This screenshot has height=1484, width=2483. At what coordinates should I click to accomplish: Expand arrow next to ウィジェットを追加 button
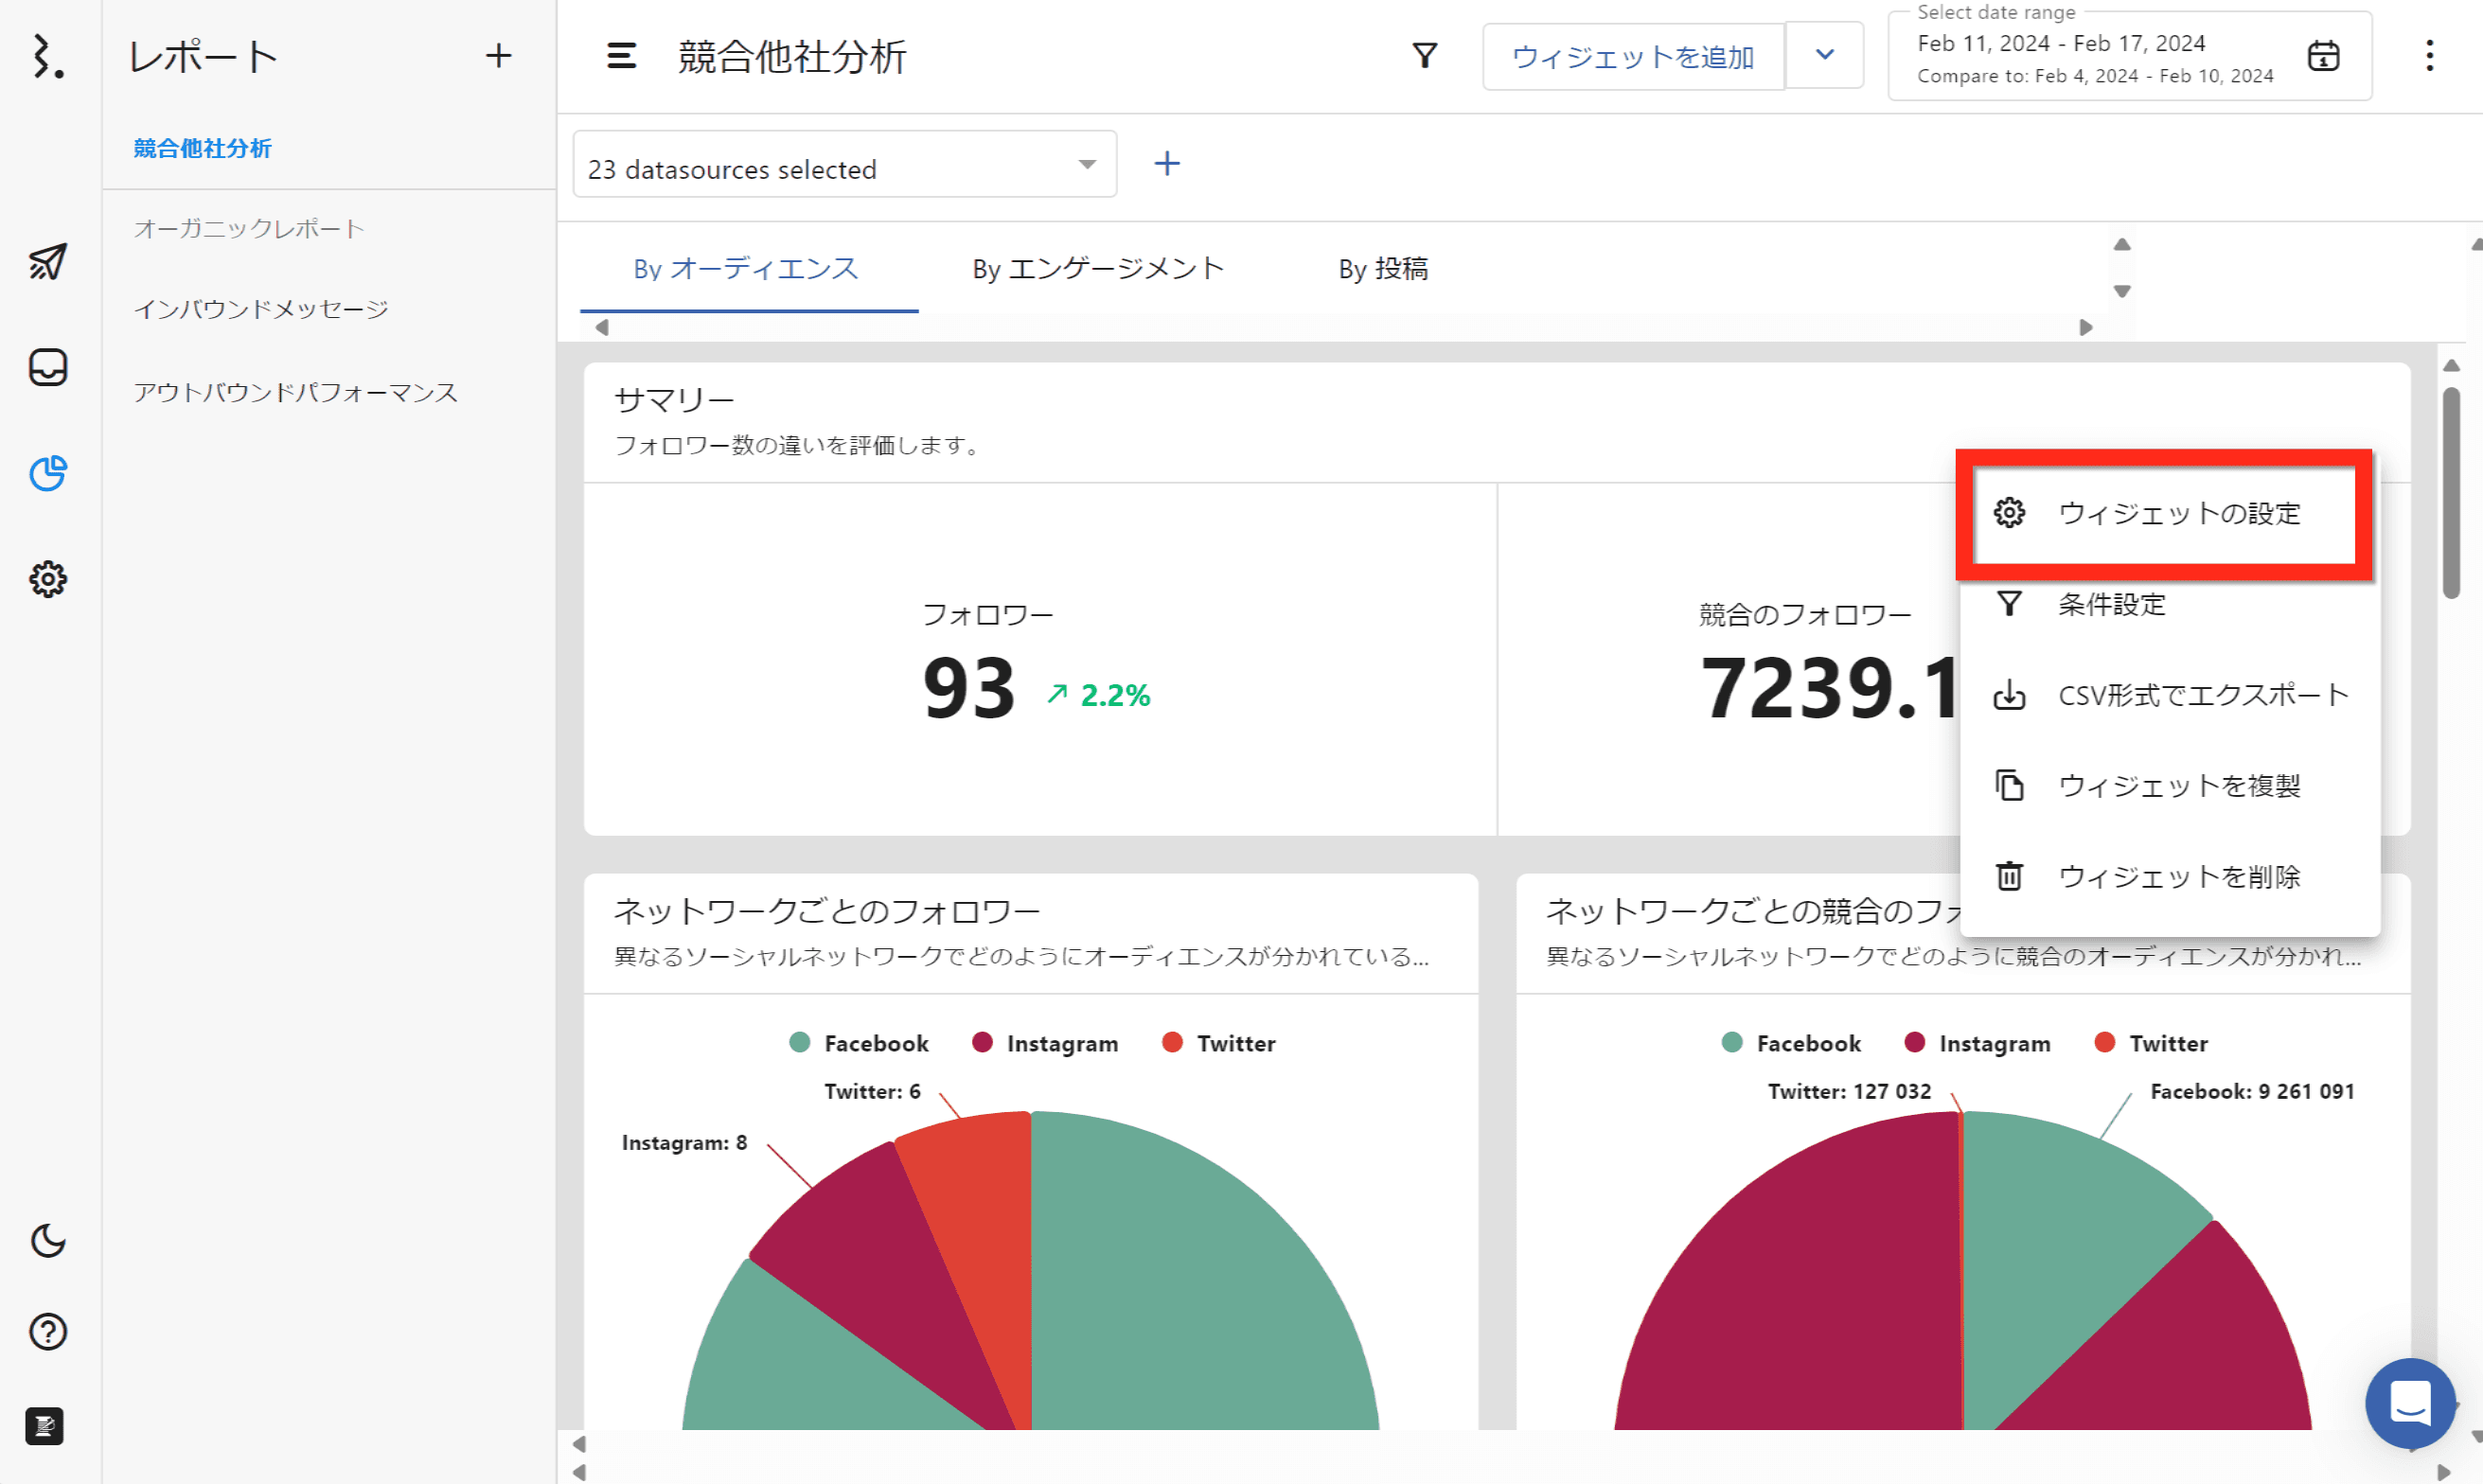1824,56
